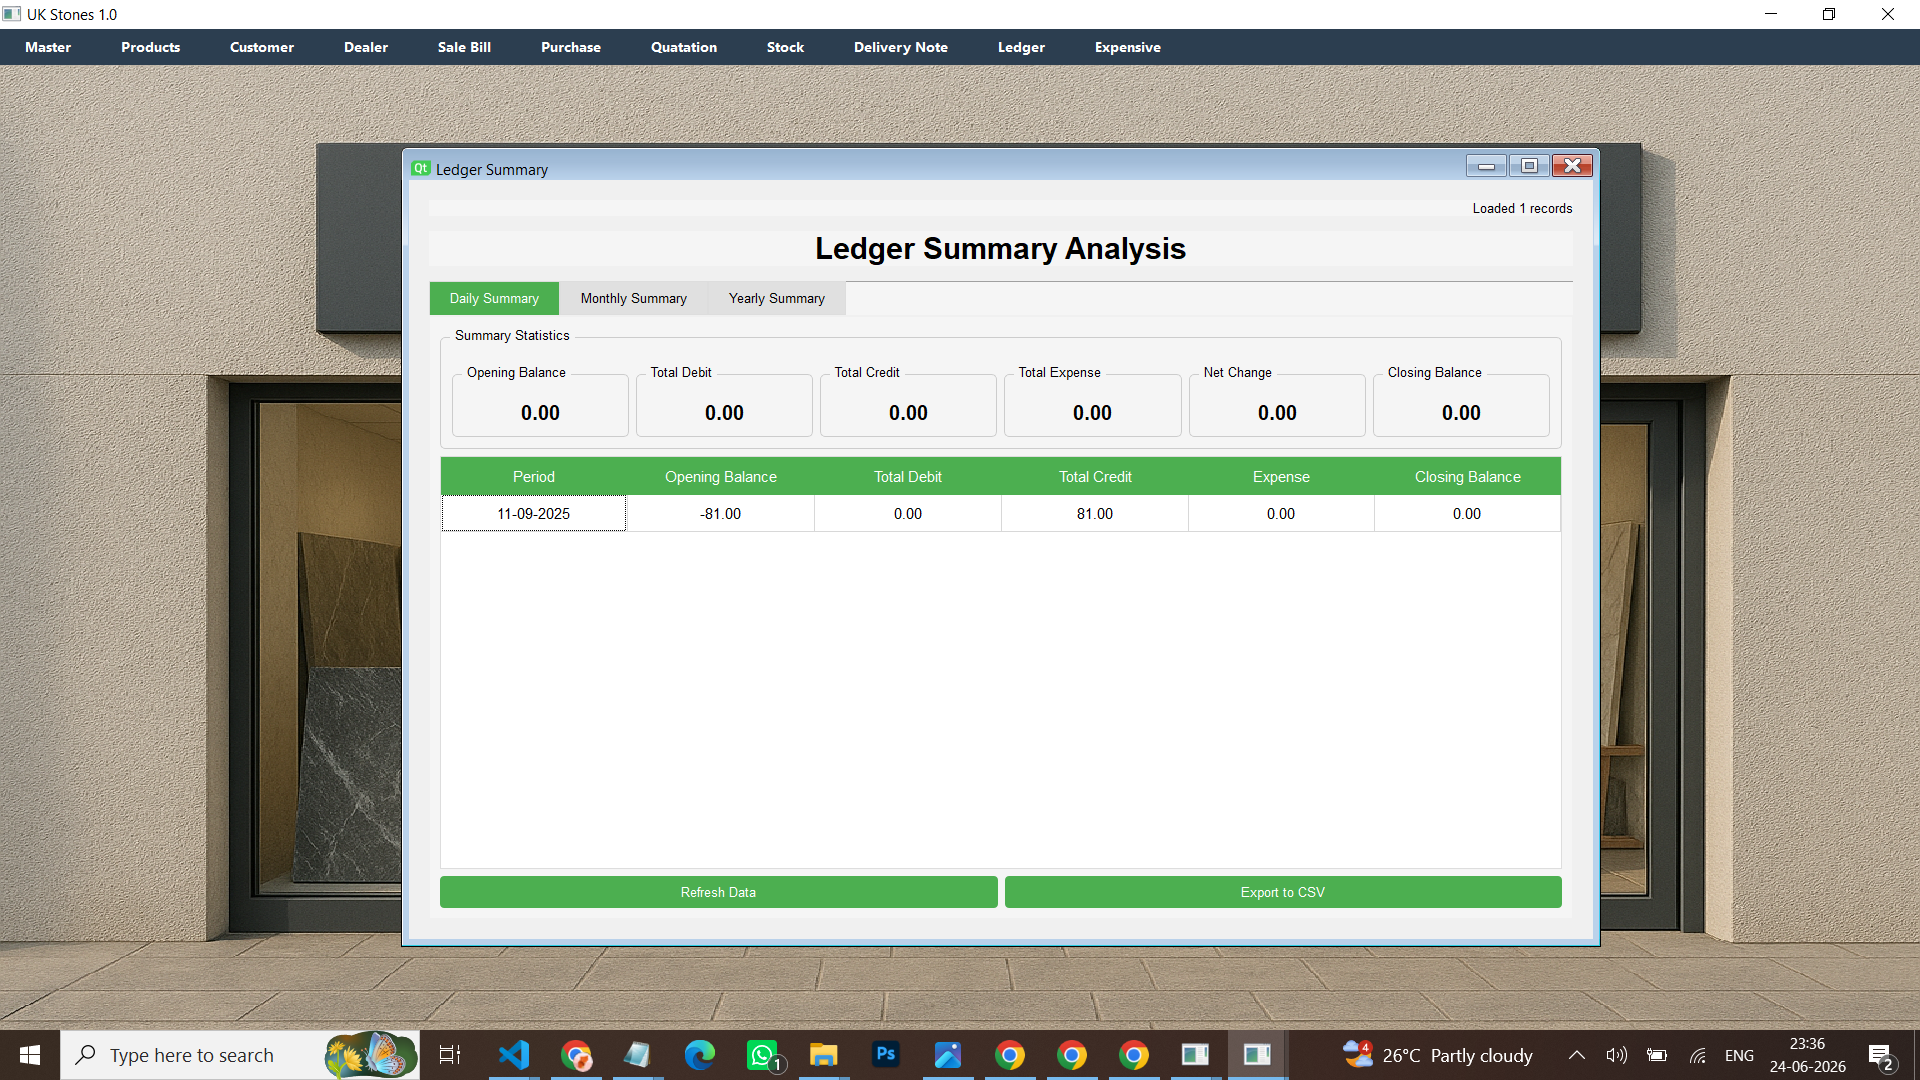Screen dimensions: 1920x1080
Task: Click the Period column header
Action: (534, 477)
